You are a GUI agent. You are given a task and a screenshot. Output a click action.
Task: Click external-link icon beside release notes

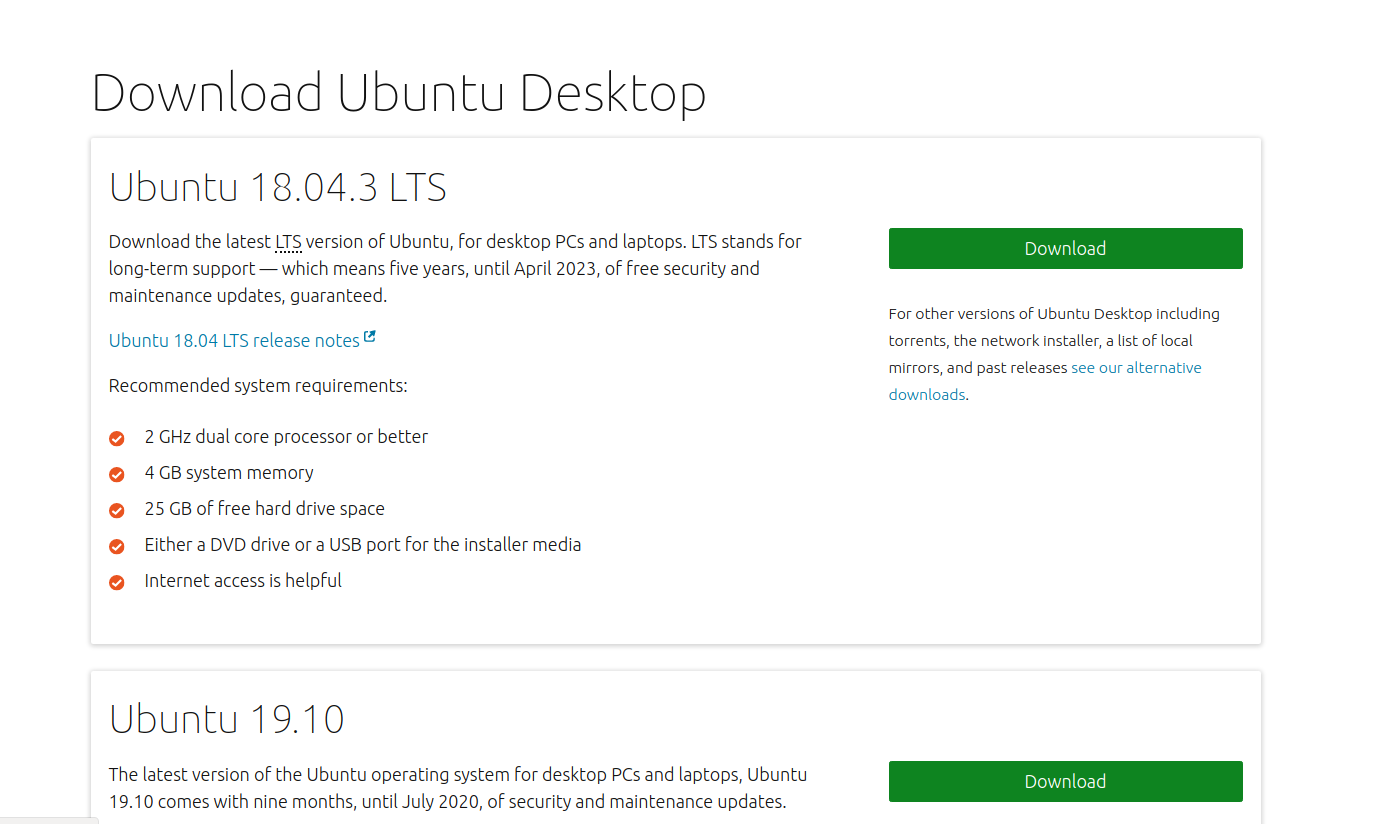[x=370, y=337]
